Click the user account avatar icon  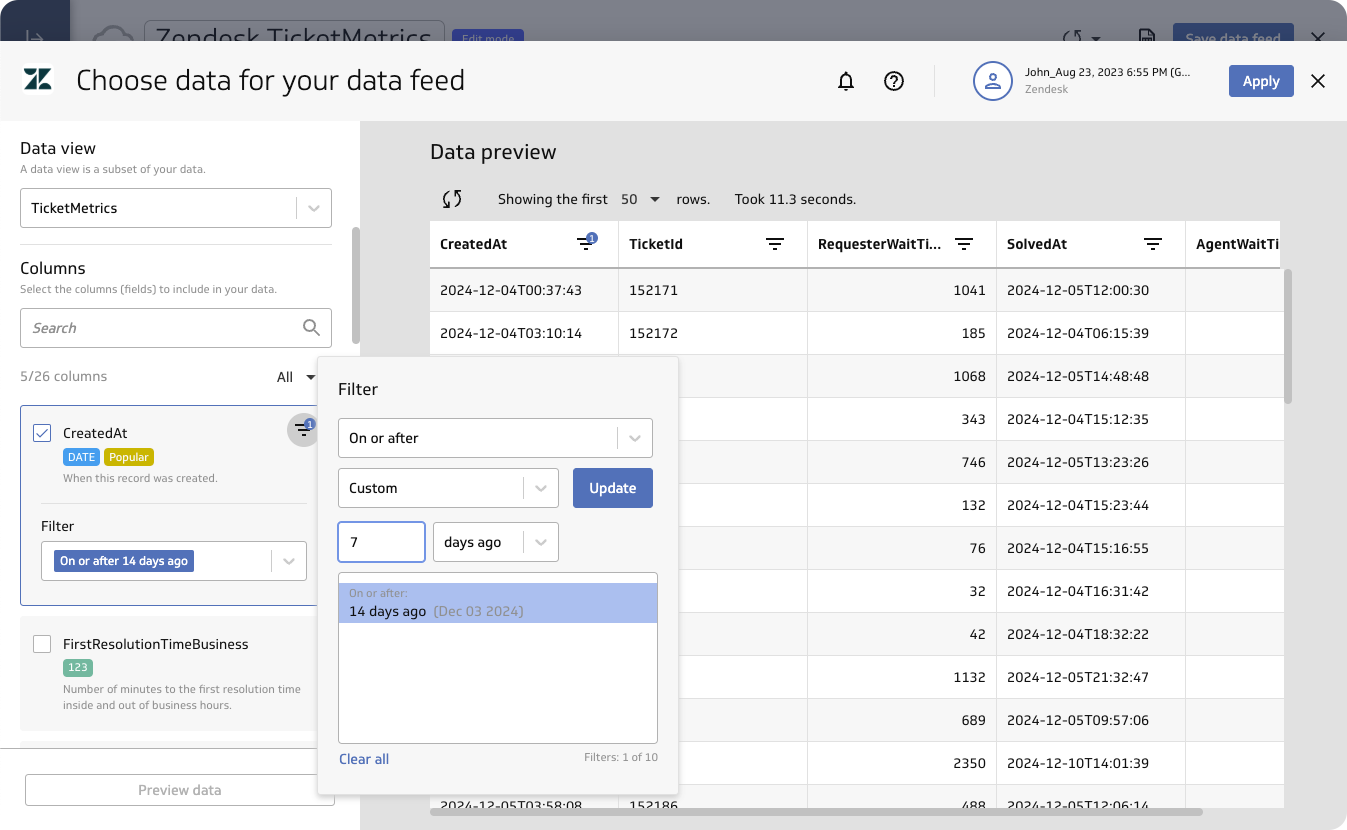pos(993,81)
